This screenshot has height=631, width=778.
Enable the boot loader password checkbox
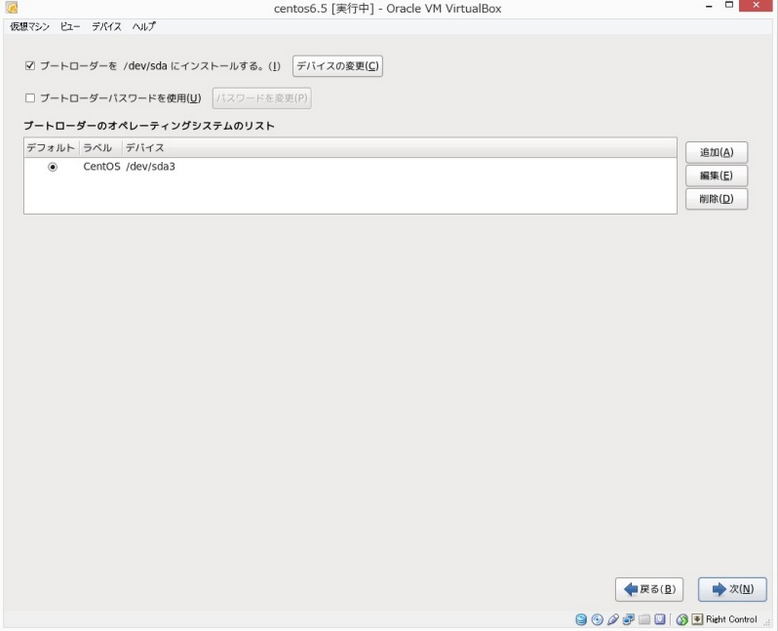pos(30,98)
